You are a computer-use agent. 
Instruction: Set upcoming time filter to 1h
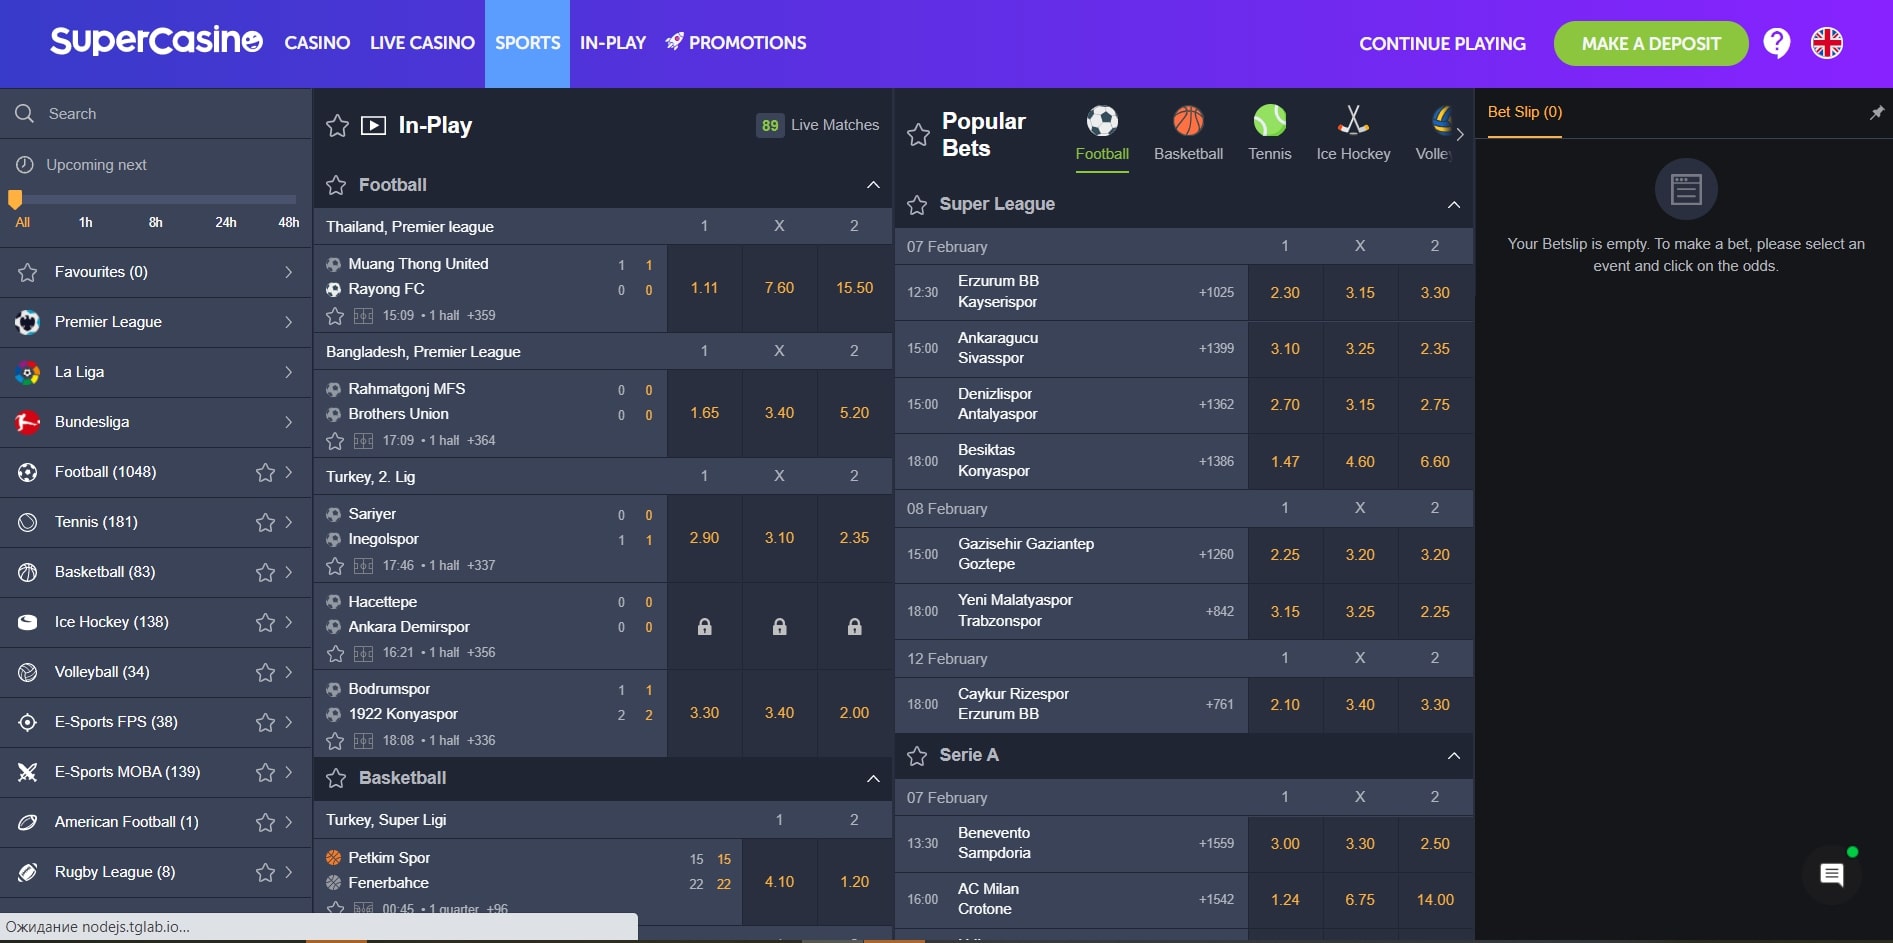86,222
